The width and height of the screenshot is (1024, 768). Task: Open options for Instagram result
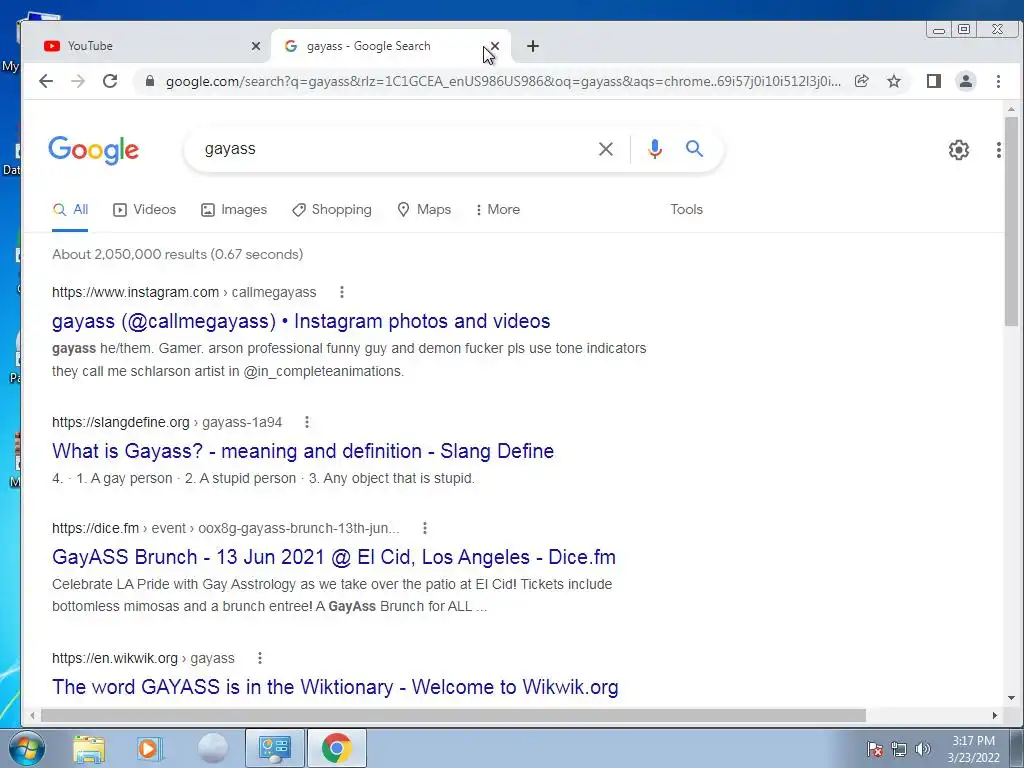[x=342, y=292]
